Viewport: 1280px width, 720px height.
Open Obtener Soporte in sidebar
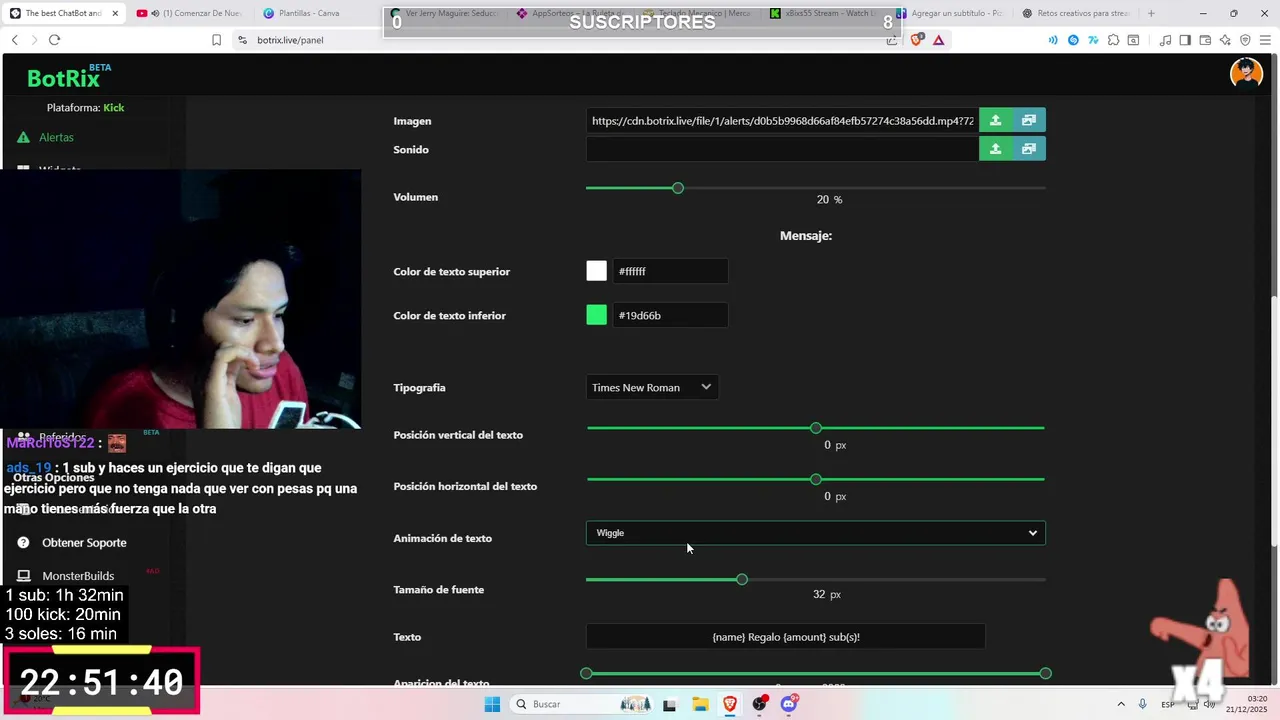click(x=85, y=542)
